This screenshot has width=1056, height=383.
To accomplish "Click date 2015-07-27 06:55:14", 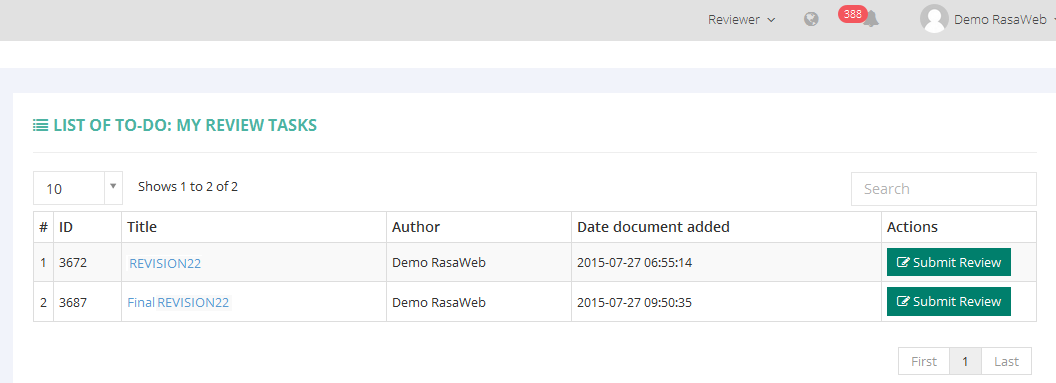I will (x=634, y=263).
